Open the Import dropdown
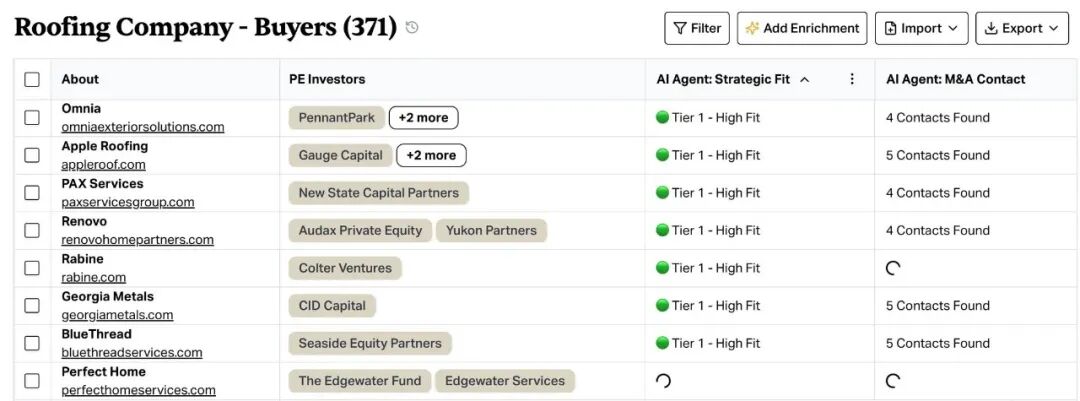The image size is (1080, 401). pyautogui.click(x=922, y=28)
